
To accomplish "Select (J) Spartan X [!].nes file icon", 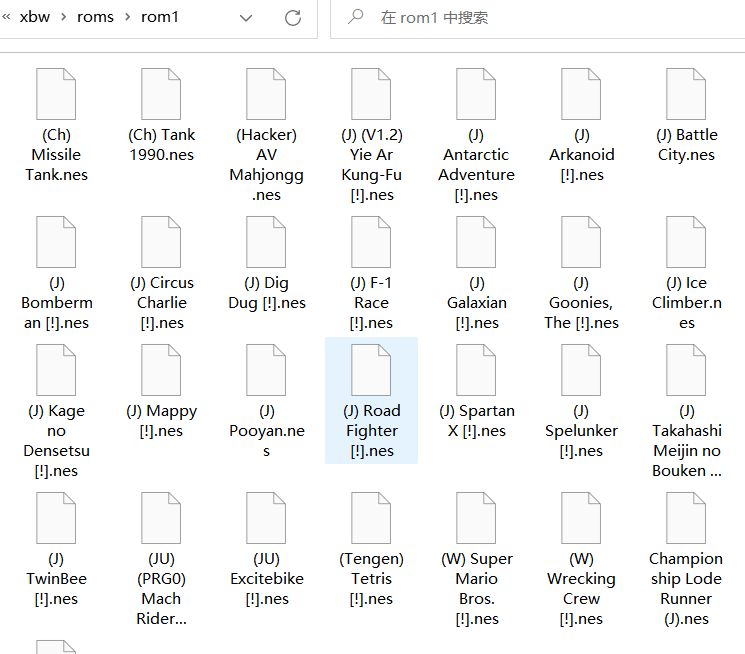I will coord(476,370).
